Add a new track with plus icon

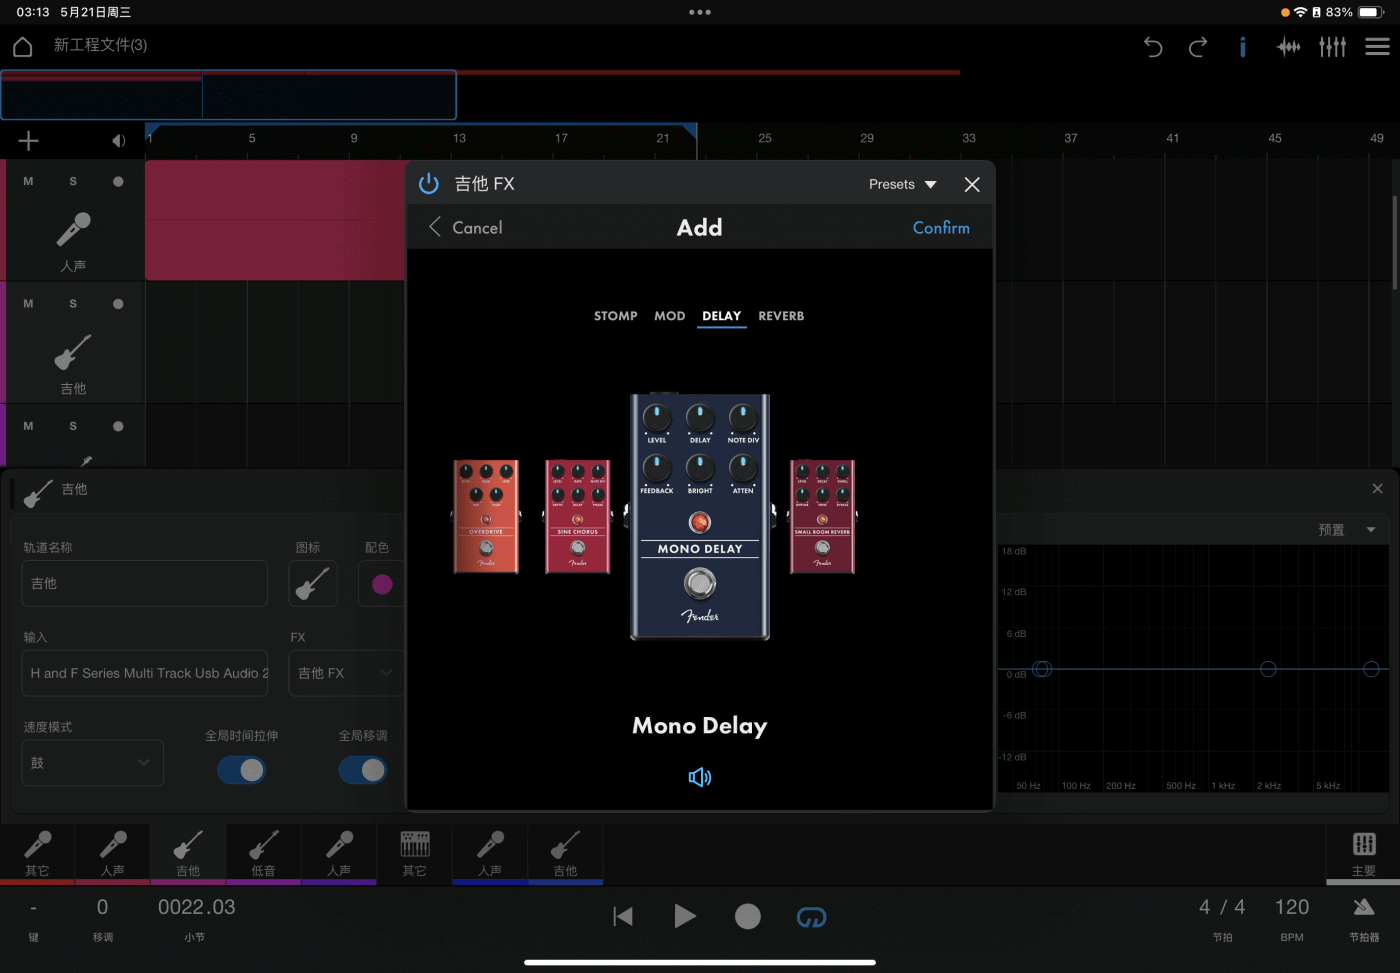[x=28, y=141]
